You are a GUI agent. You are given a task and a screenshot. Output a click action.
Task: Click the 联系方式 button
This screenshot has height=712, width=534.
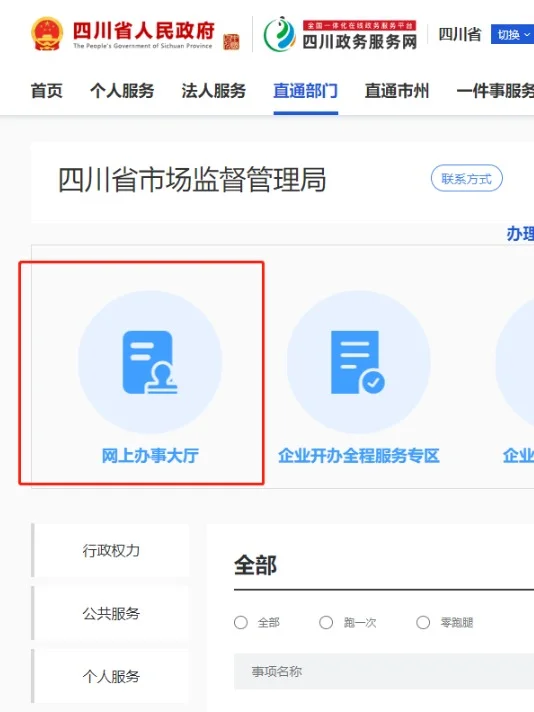pyautogui.click(x=466, y=178)
